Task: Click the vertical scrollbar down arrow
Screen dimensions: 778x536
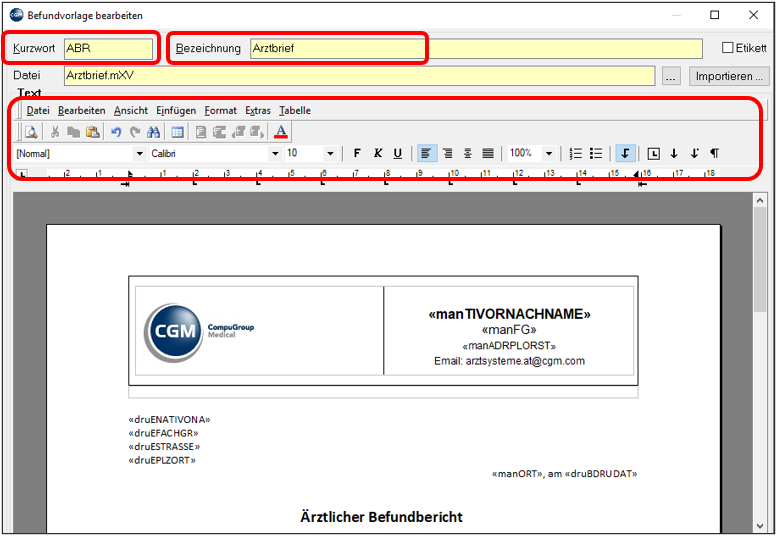Action: [x=760, y=526]
